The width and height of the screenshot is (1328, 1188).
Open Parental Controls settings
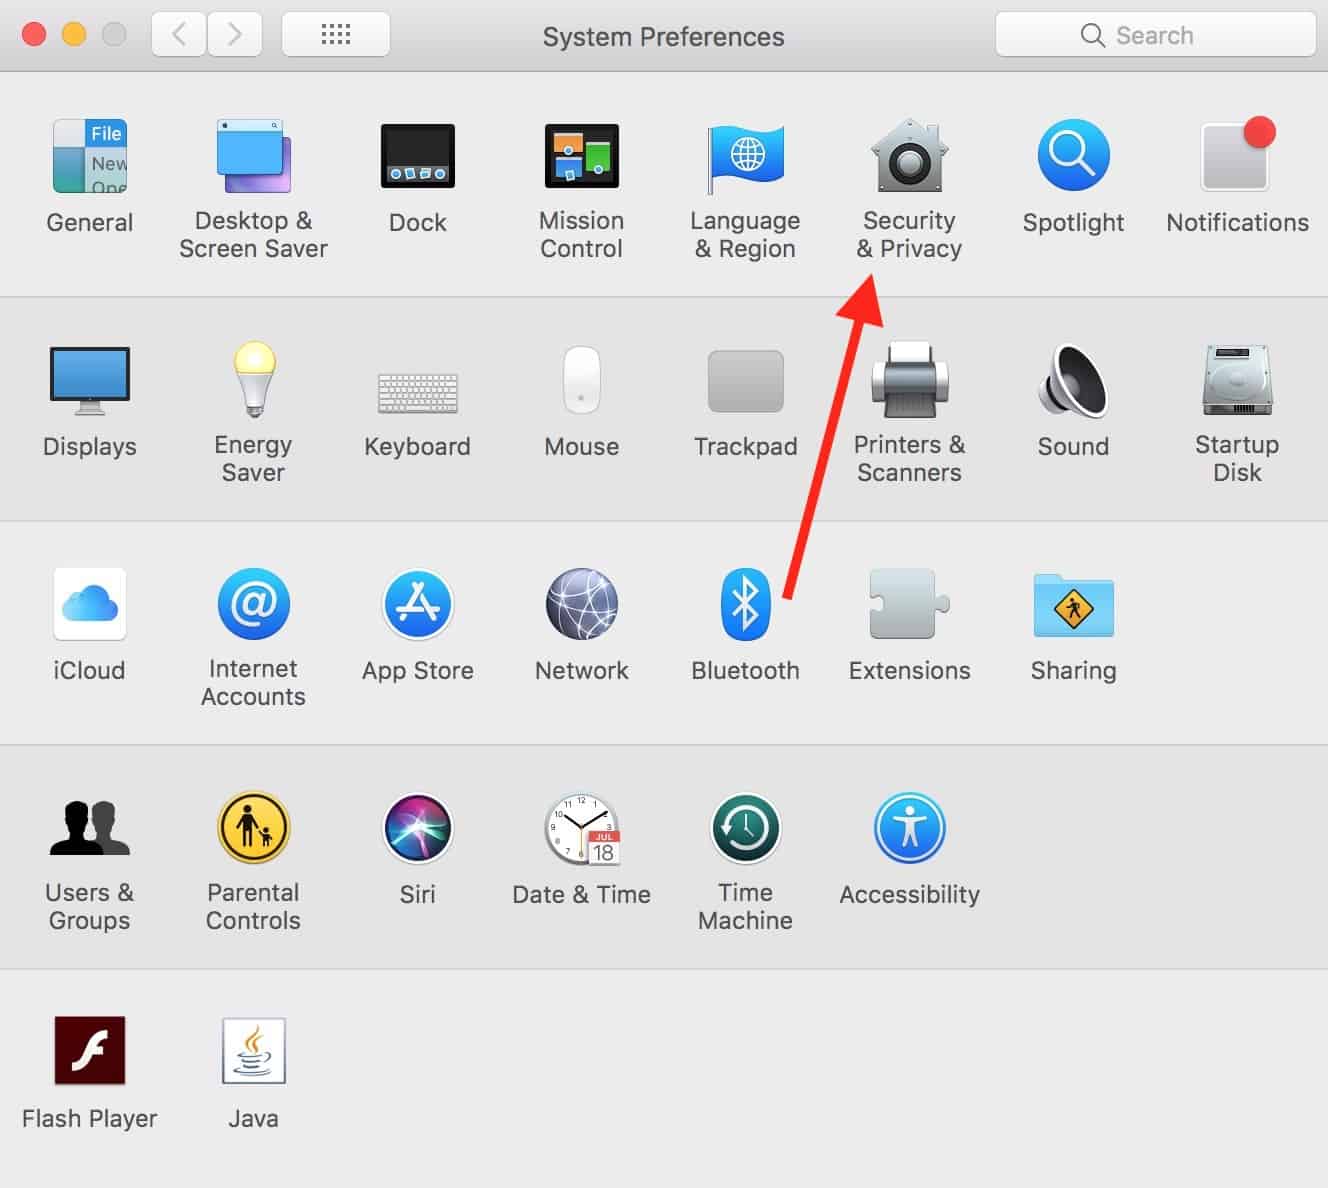pos(253,829)
